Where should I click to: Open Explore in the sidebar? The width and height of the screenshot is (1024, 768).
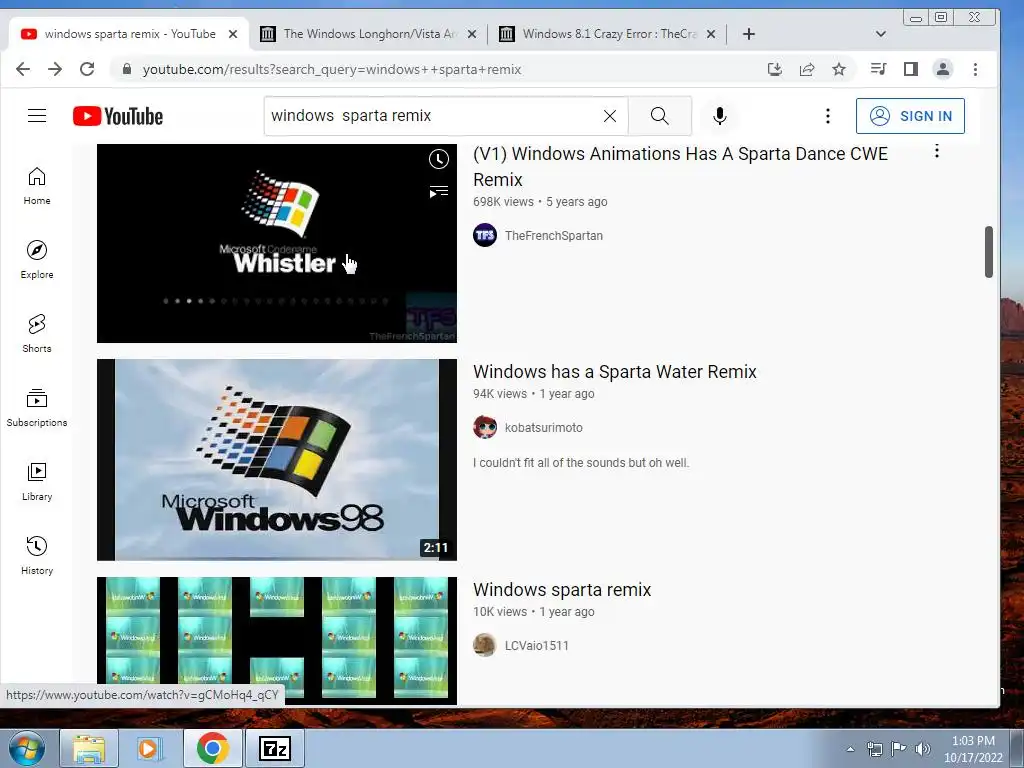[x=37, y=260]
